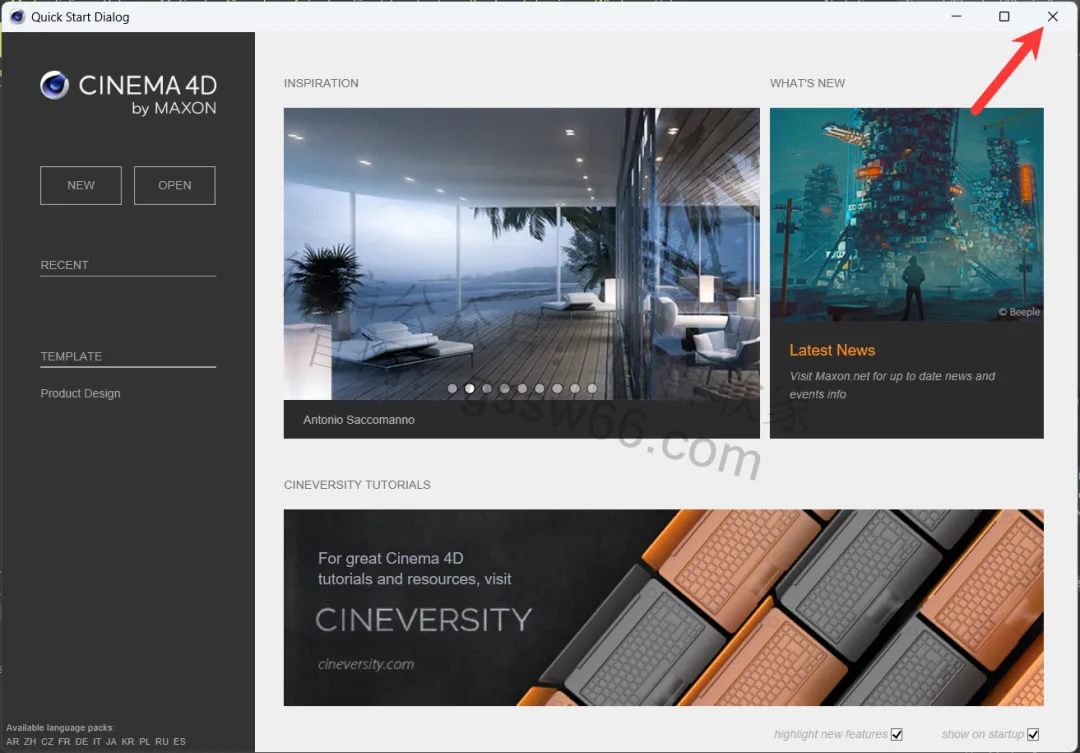
Task: Click the ES language pack code
Action: pos(179,742)
